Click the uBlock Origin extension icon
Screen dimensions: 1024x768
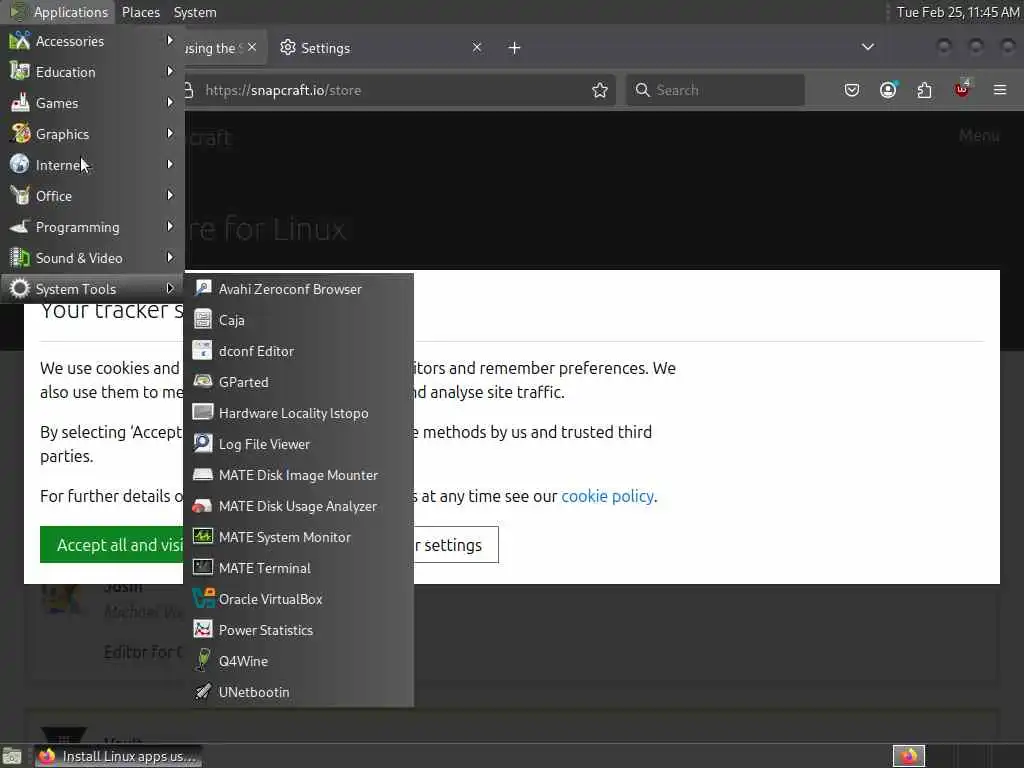pos(962,89)
